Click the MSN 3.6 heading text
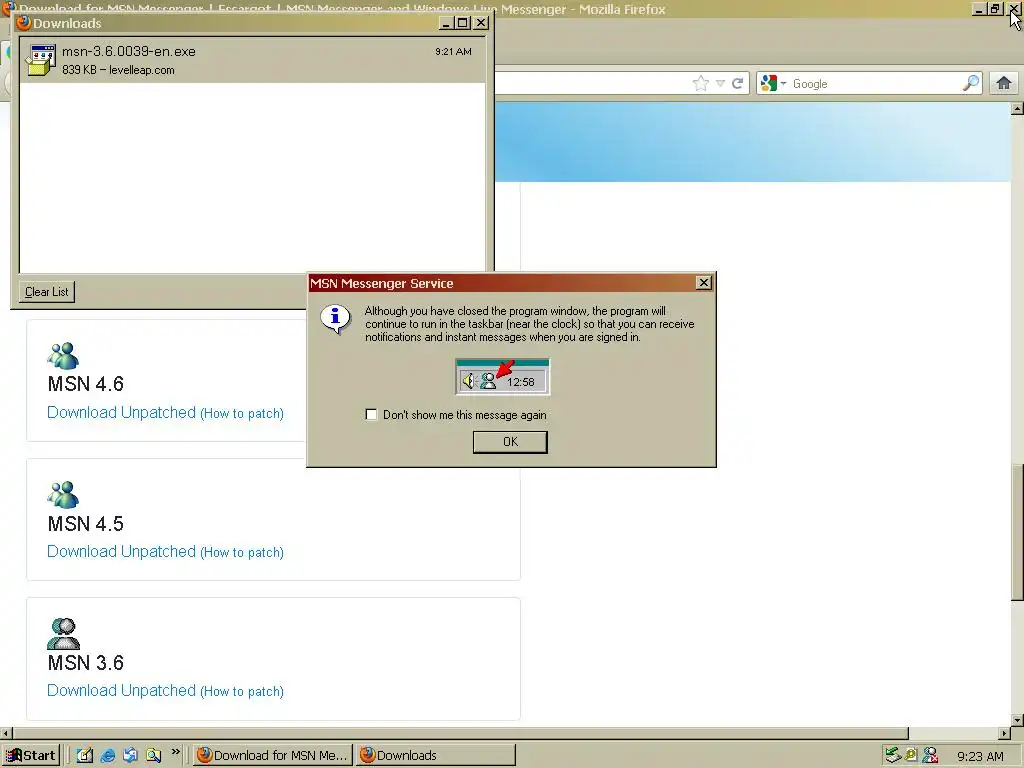The width and height of the screenshot is (1024, 768). 86,663
